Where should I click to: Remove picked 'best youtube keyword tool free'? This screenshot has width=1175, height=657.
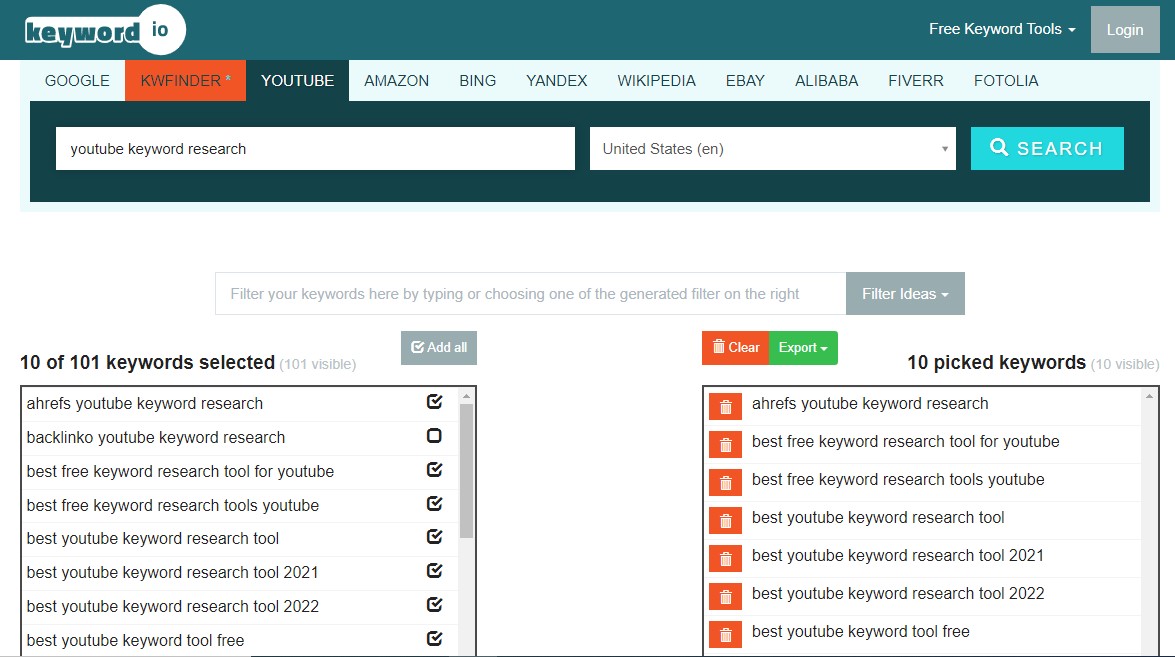click(726, 634)
